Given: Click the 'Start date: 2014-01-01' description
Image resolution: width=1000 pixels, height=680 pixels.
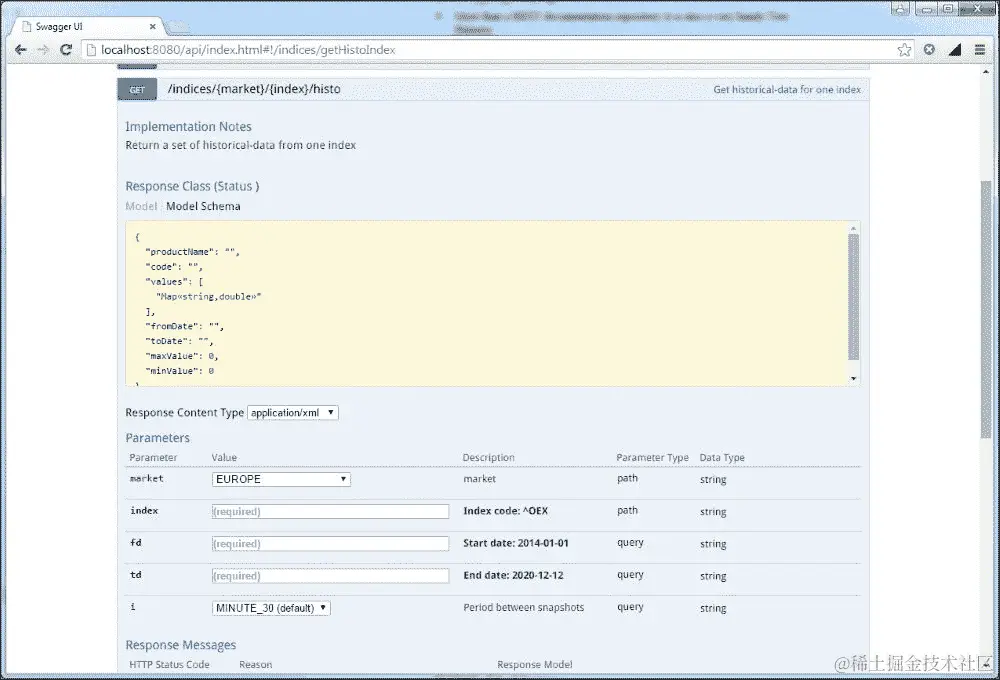Looking at the screenshot, I should click(x=516, y=543).
